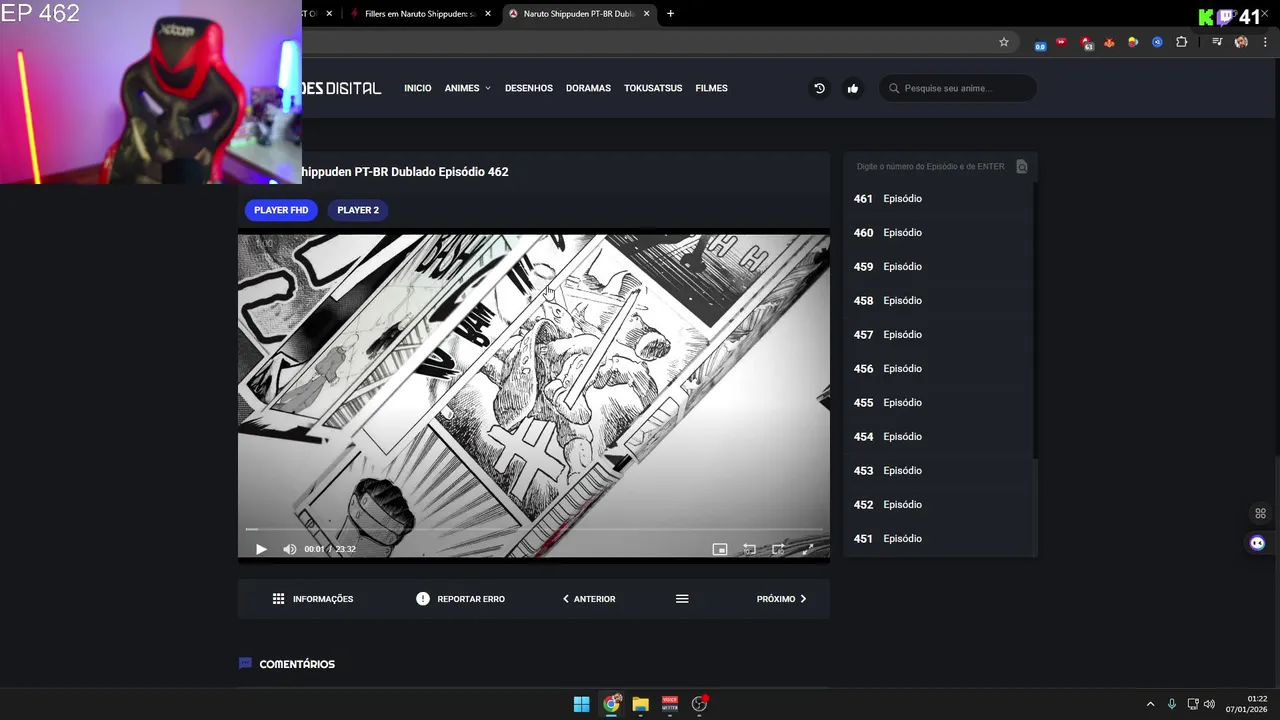This screenshot has height=720, width=1280.
Task: Open INICIO menu item
Action: coord(418,88)
